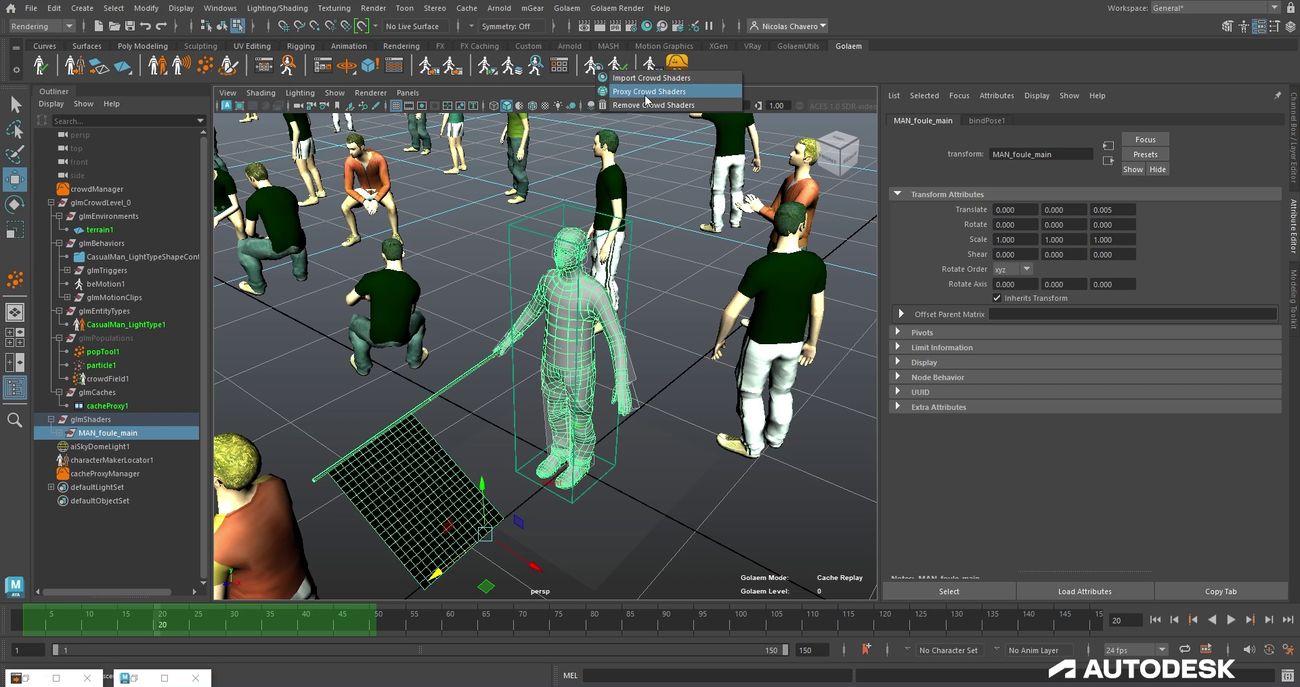
Task: Choose the Scale tool in toolbox
Action: (15, 230)
